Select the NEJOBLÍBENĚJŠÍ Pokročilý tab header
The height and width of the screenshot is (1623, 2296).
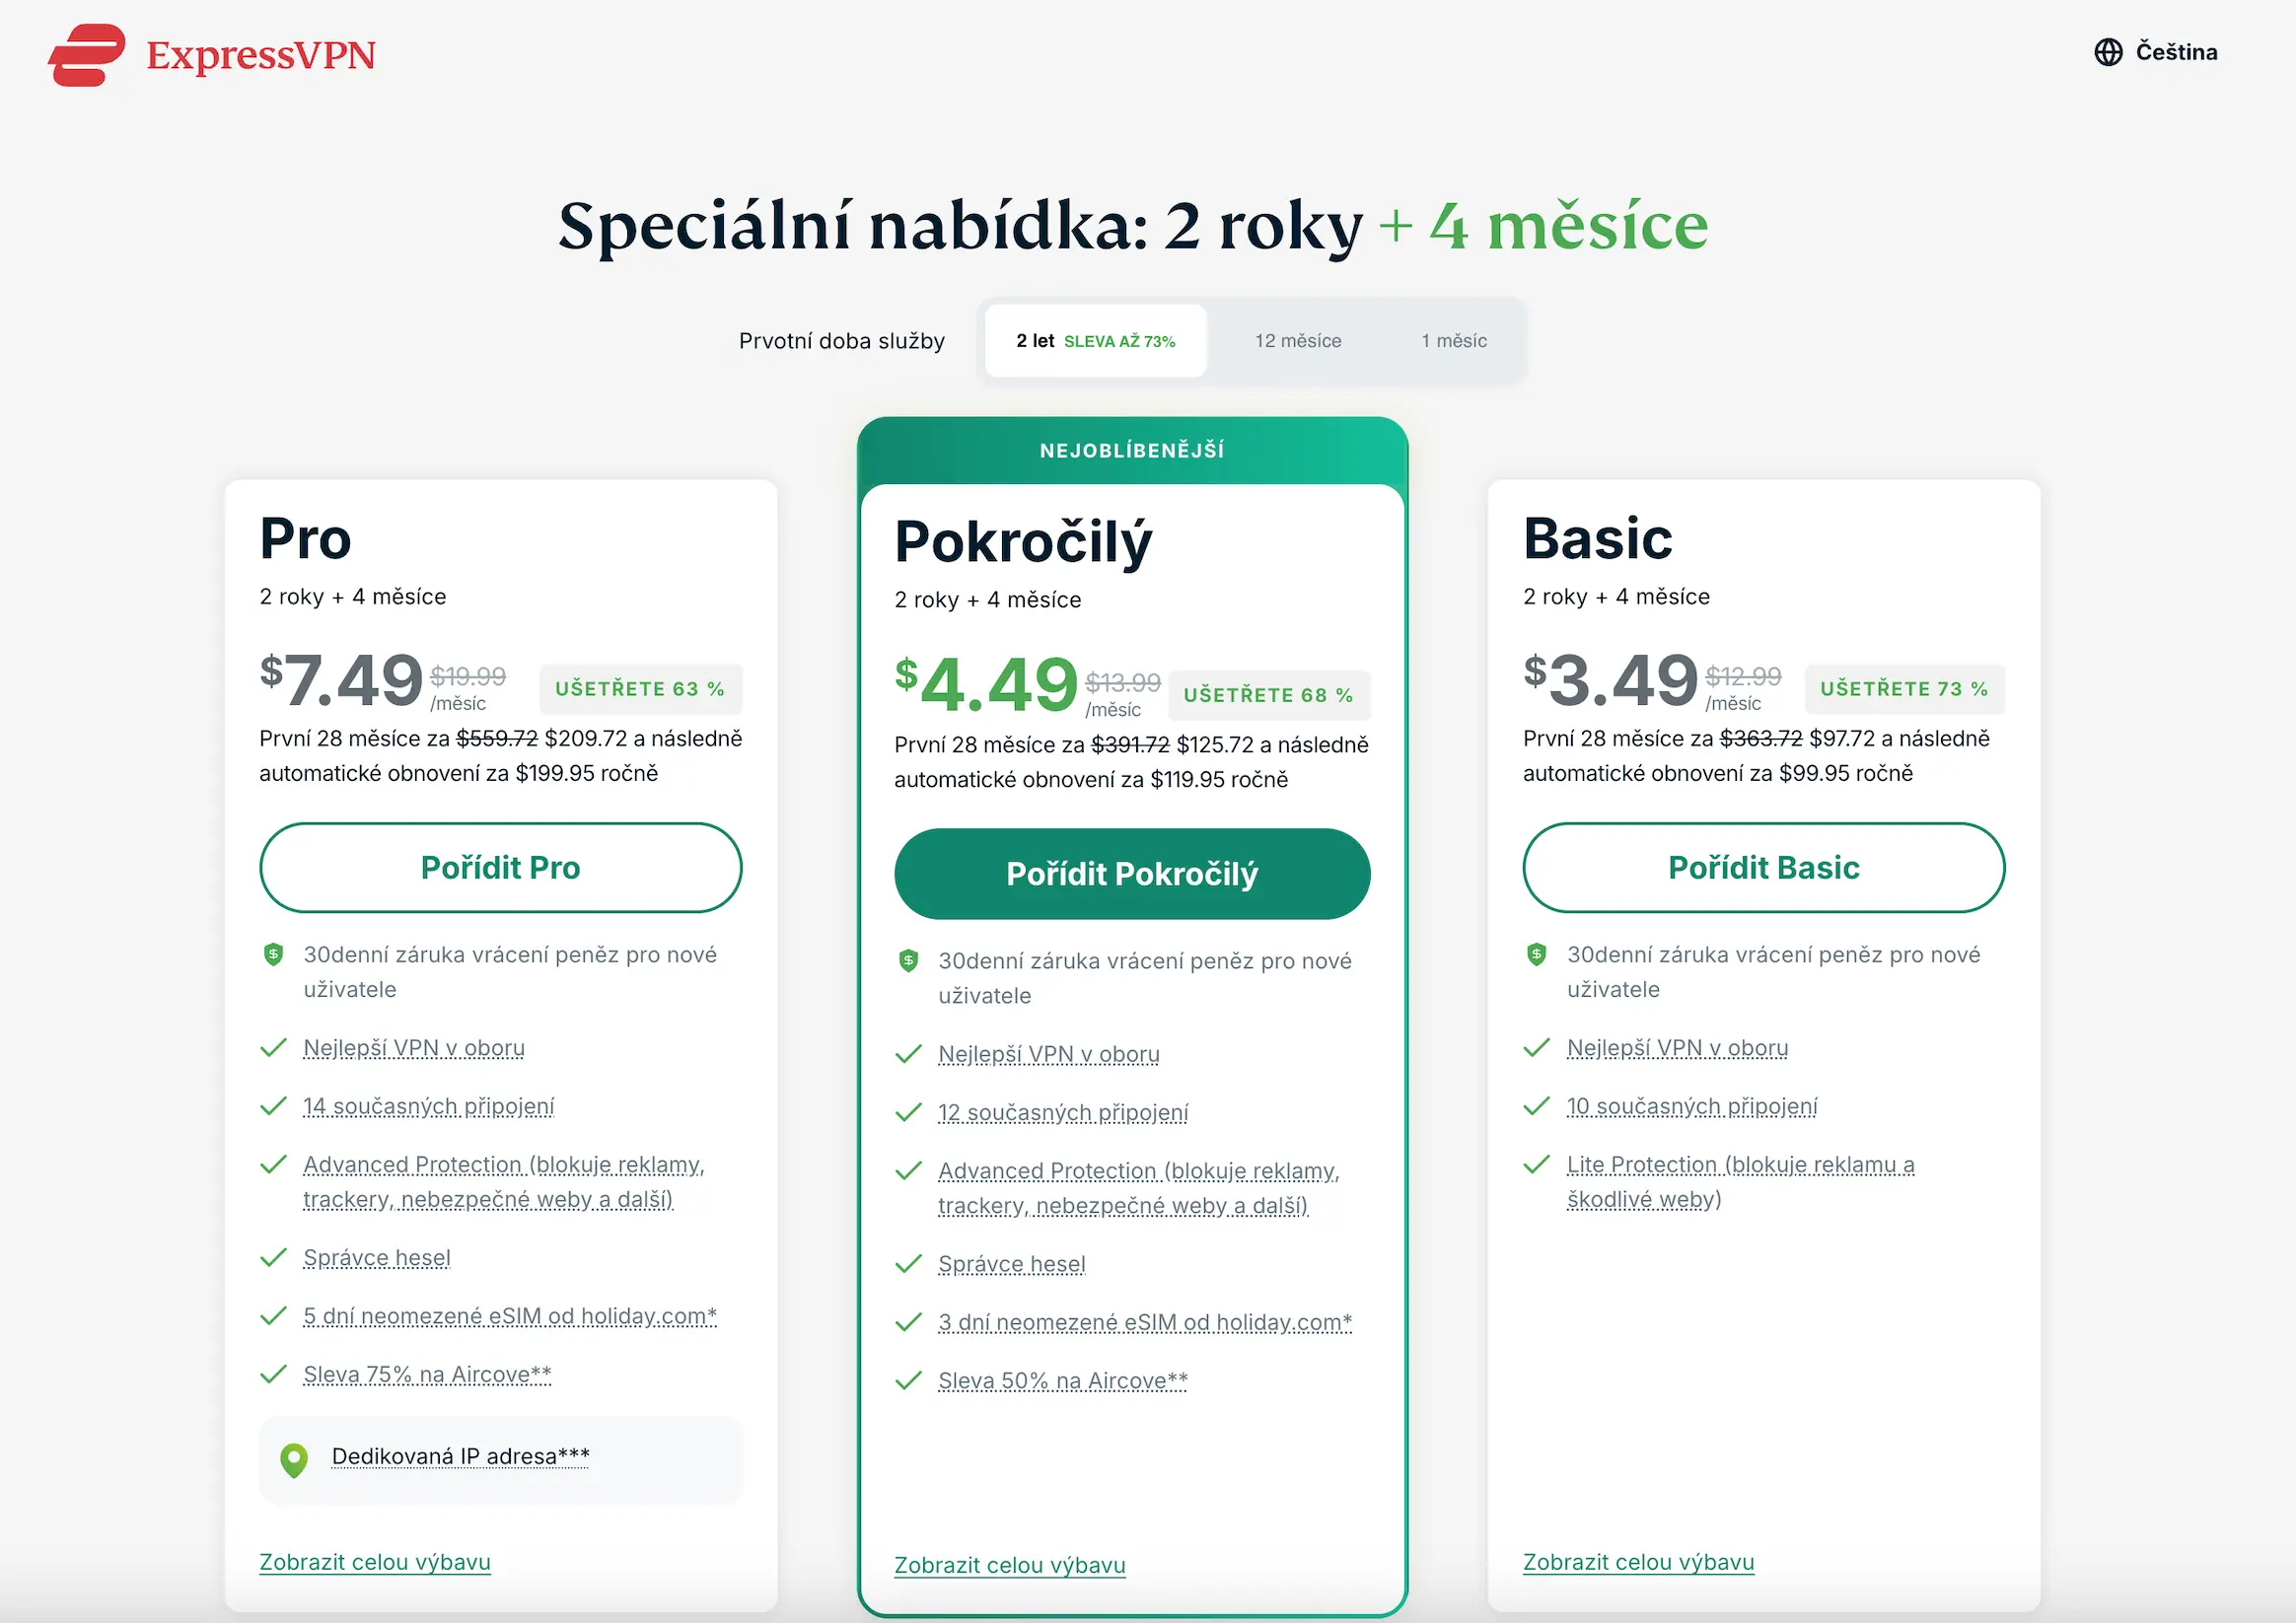[1131, 449]
